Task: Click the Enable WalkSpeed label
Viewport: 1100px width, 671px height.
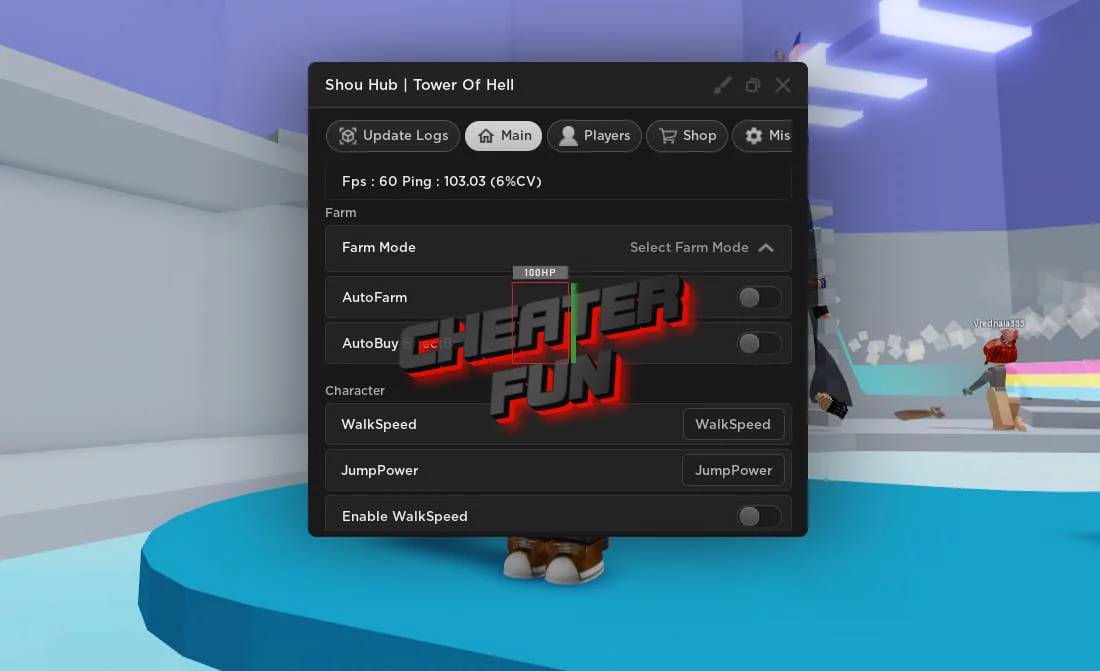Action: (405, 517)
